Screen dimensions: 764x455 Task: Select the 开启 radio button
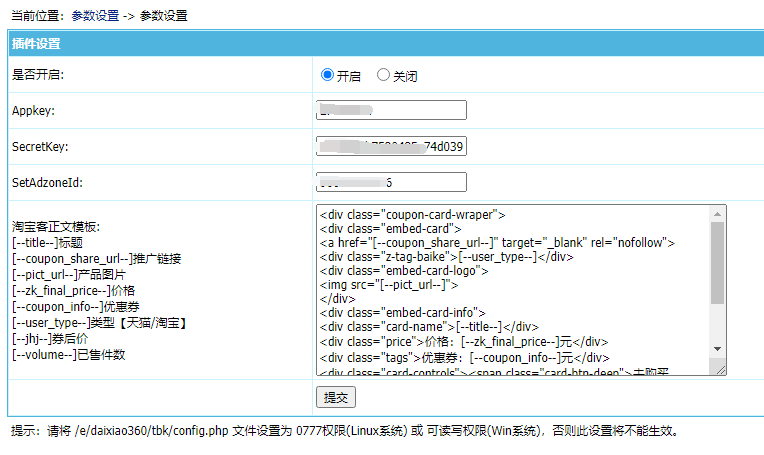[x=327, y=75]
